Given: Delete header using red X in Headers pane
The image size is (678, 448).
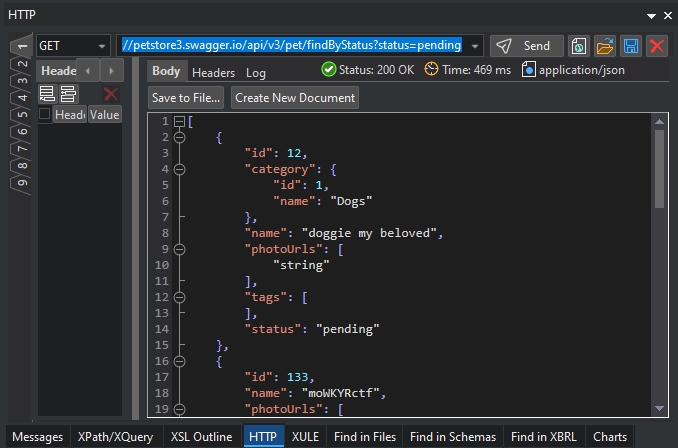Looking at the screenshot, I should click(x=111, y=94).
